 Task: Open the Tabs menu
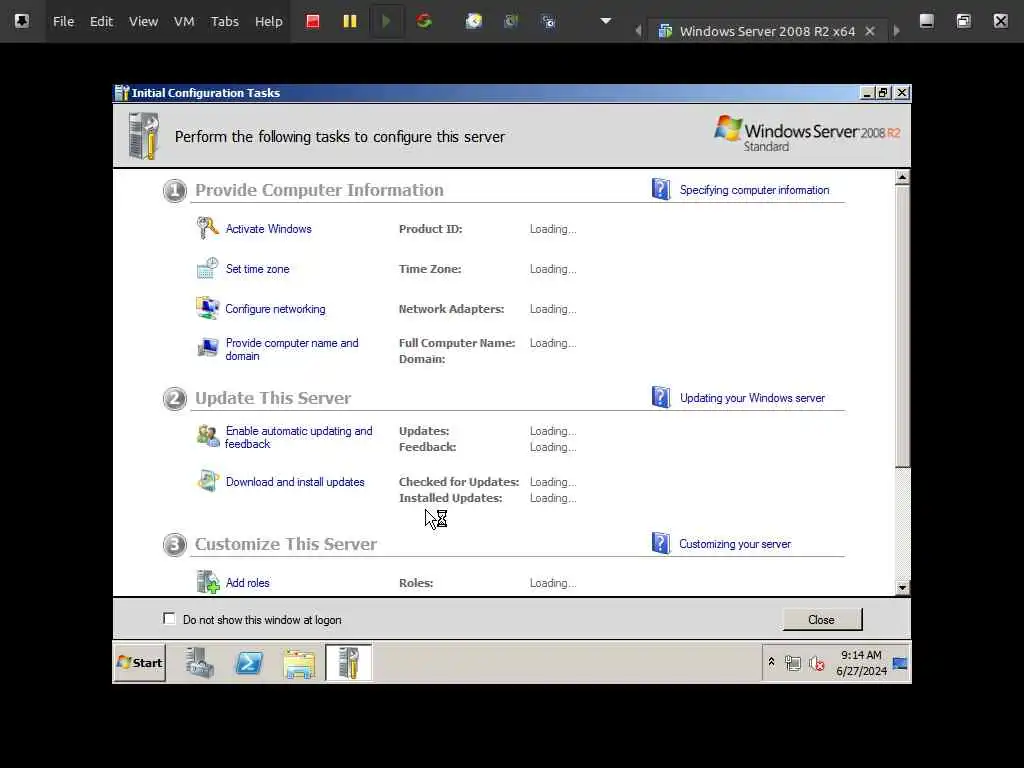(x=225, y=22)
